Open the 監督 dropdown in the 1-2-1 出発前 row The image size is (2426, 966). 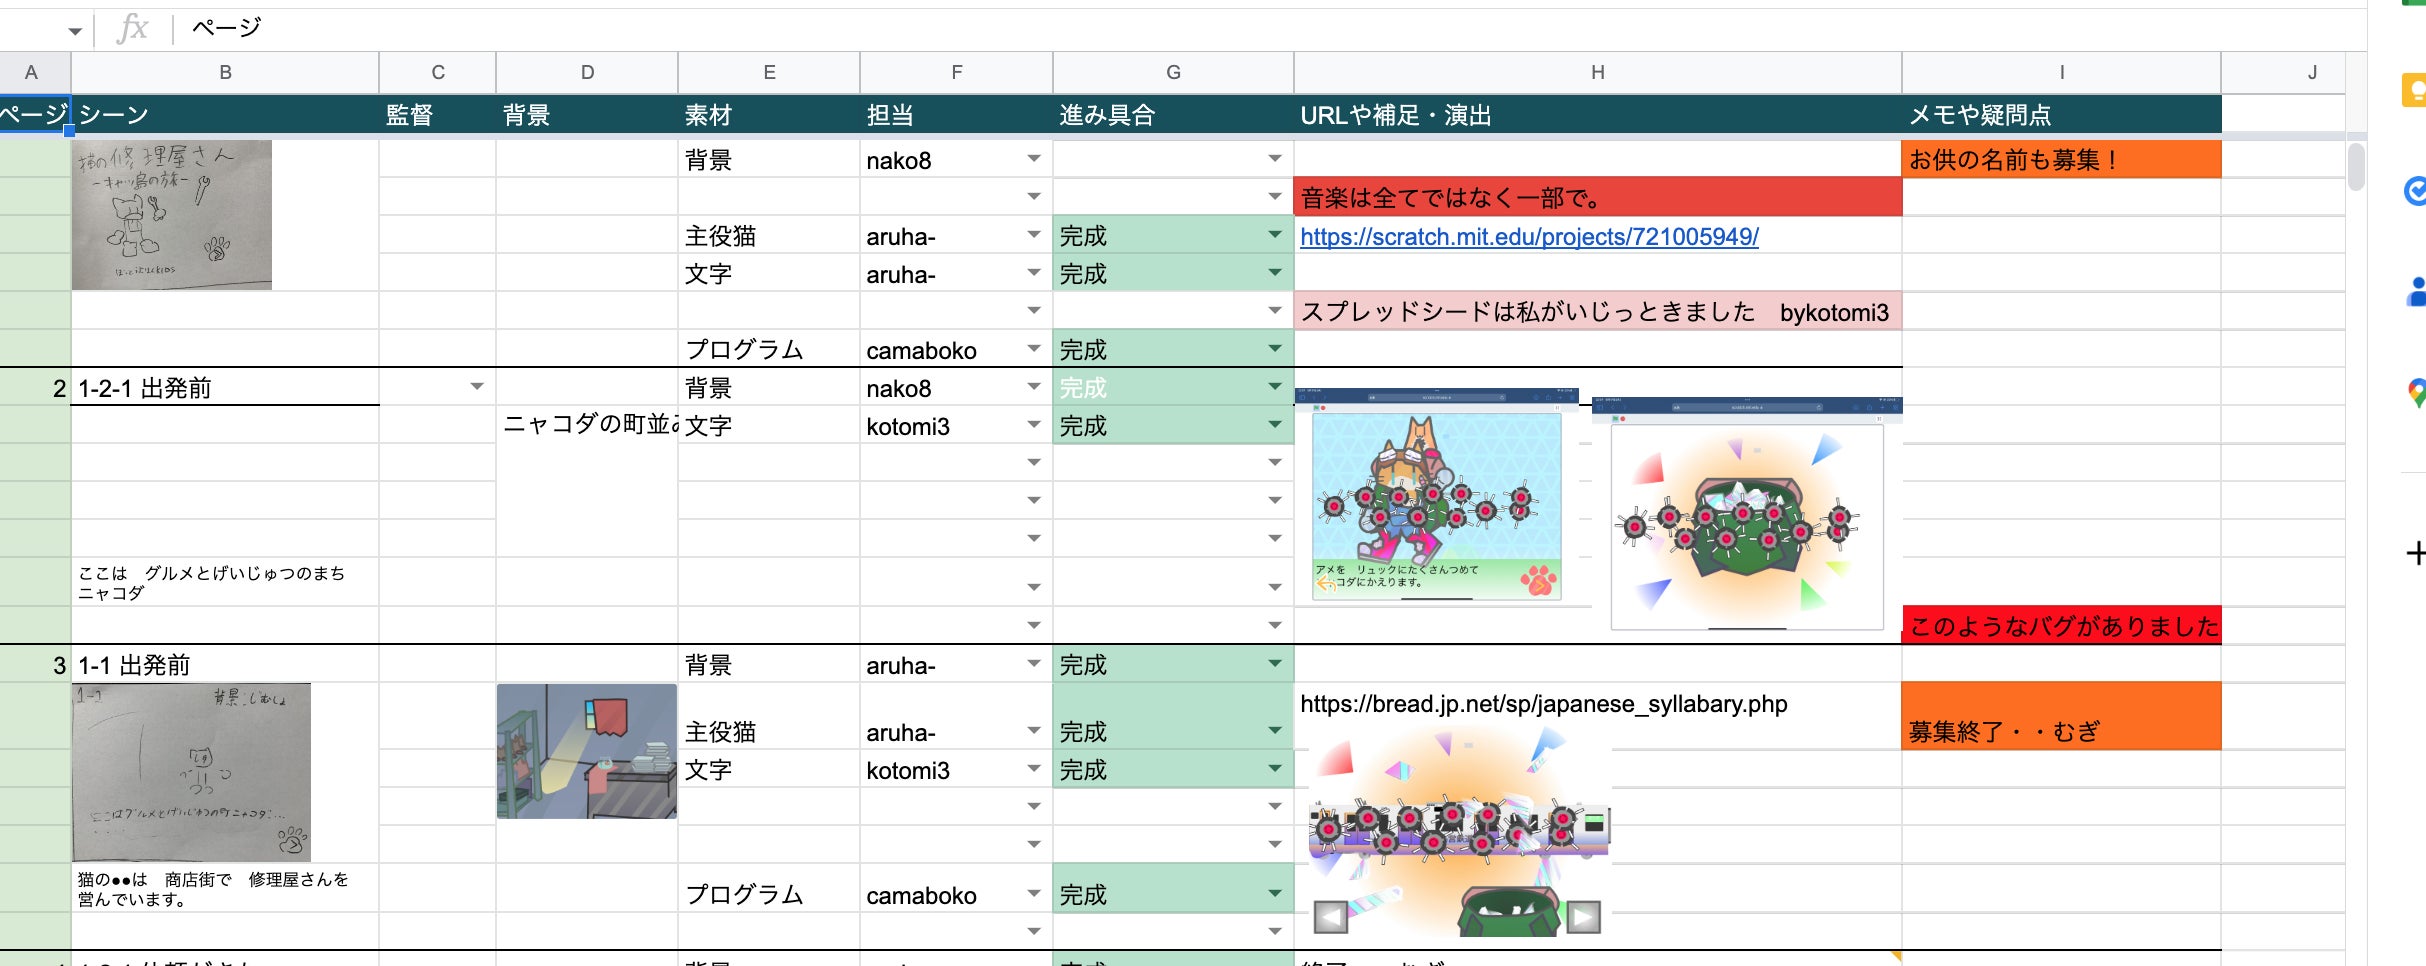tap(477, 387)
